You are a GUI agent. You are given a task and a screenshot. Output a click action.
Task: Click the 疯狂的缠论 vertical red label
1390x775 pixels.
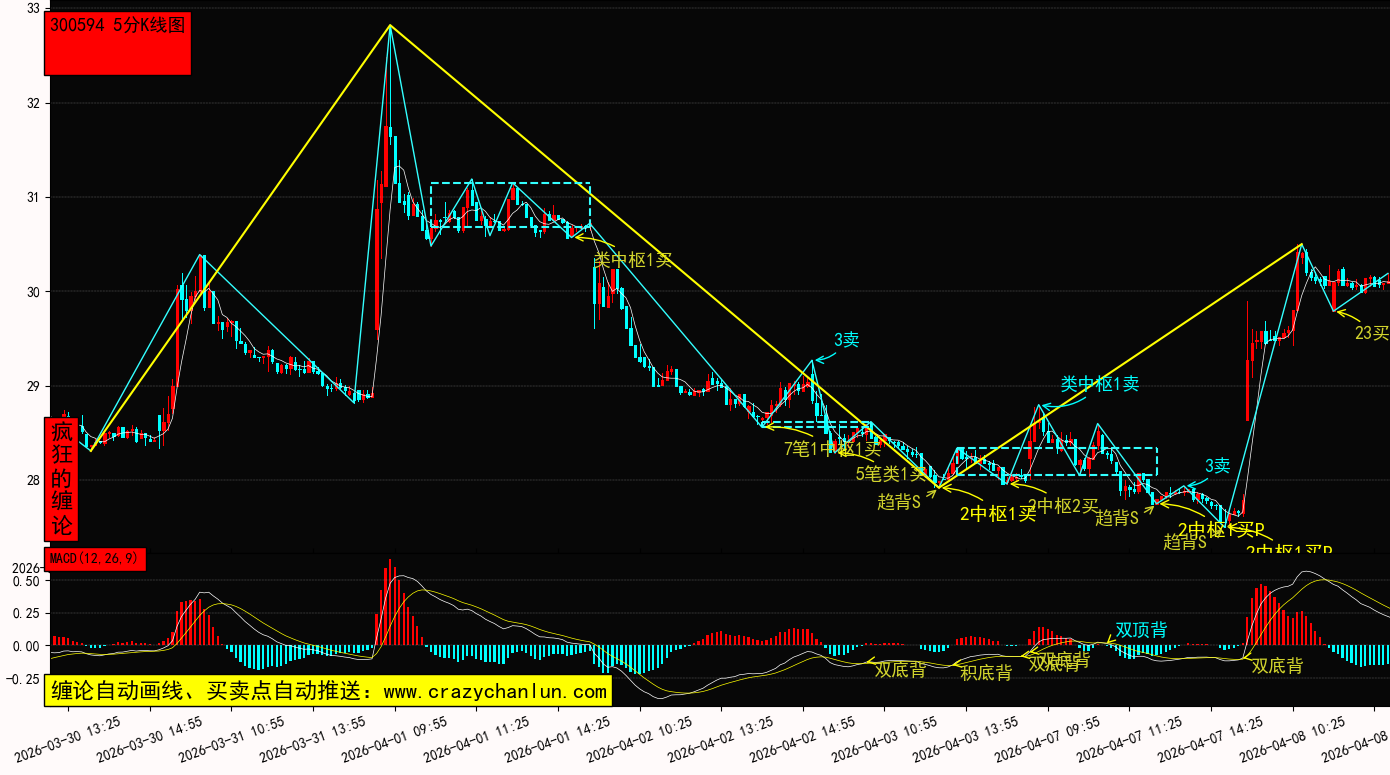(x=62, y=479)
